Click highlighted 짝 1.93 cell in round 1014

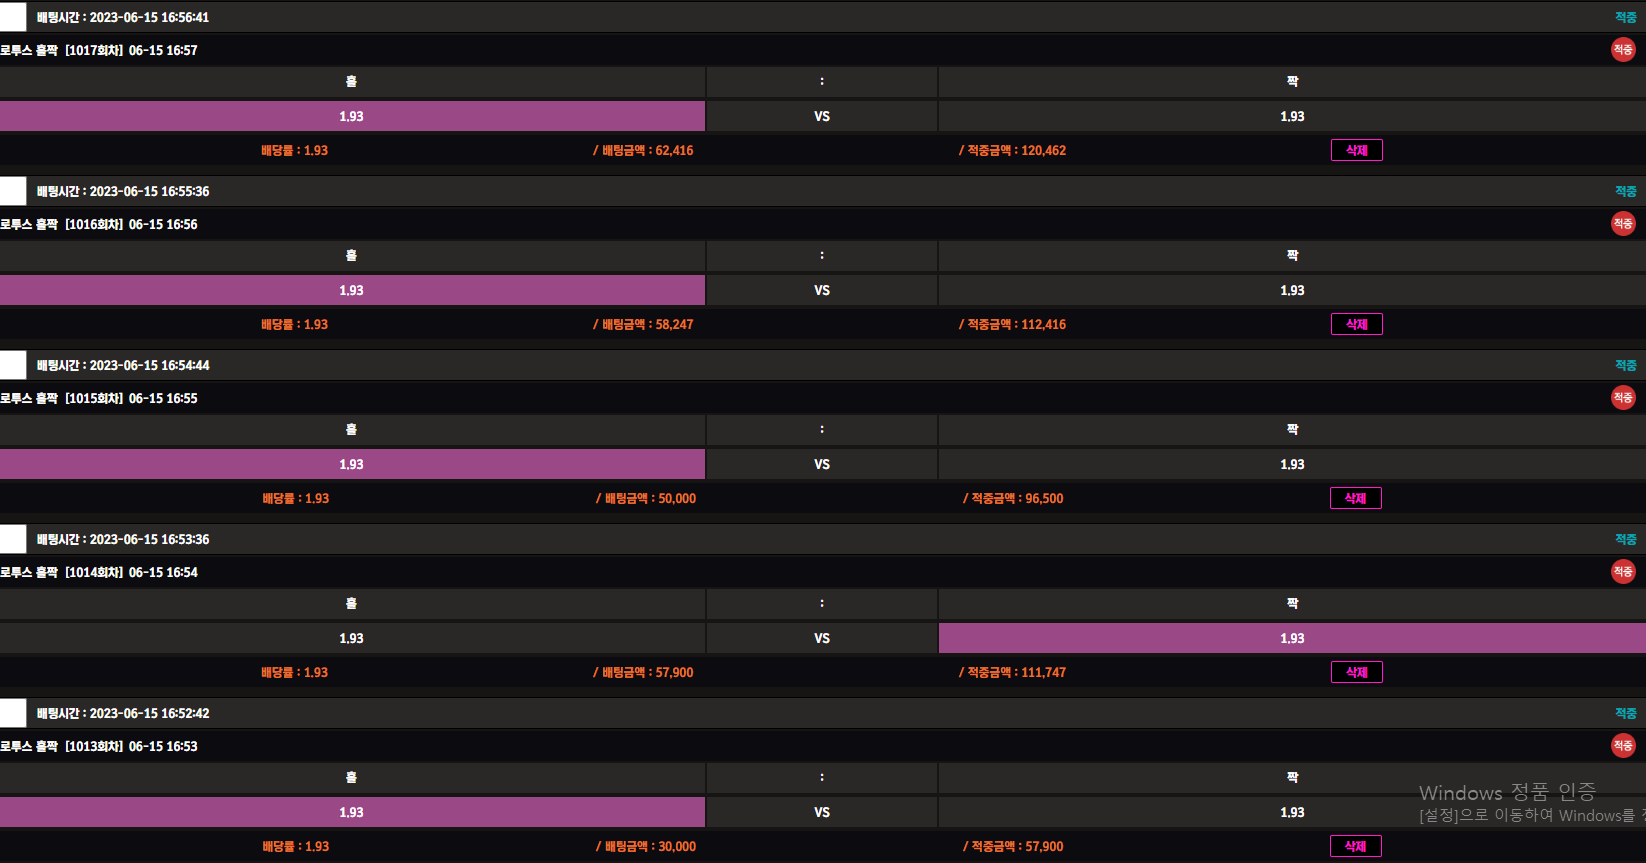point(1291,638)
